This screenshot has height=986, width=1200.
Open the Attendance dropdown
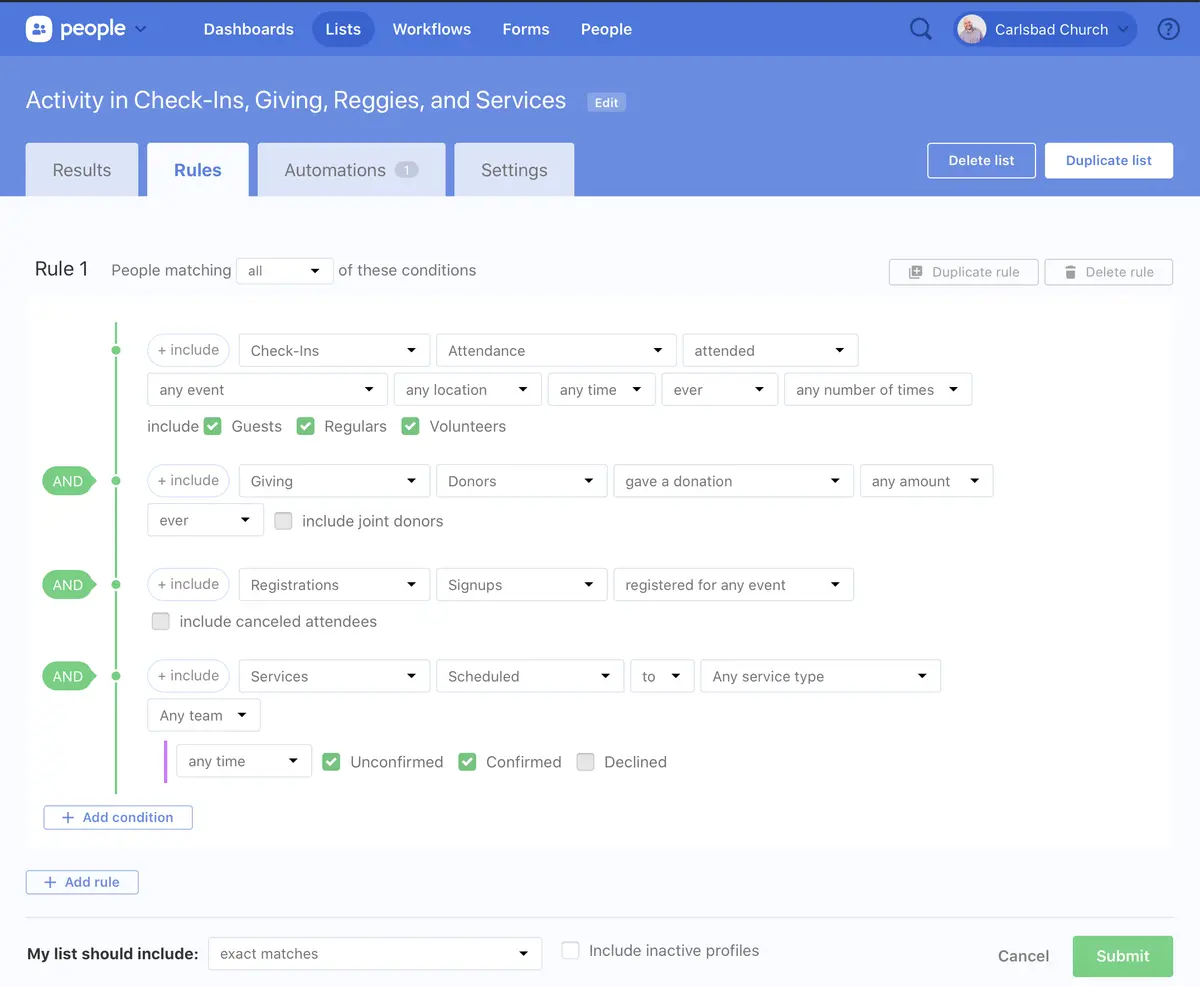[556, 351]
